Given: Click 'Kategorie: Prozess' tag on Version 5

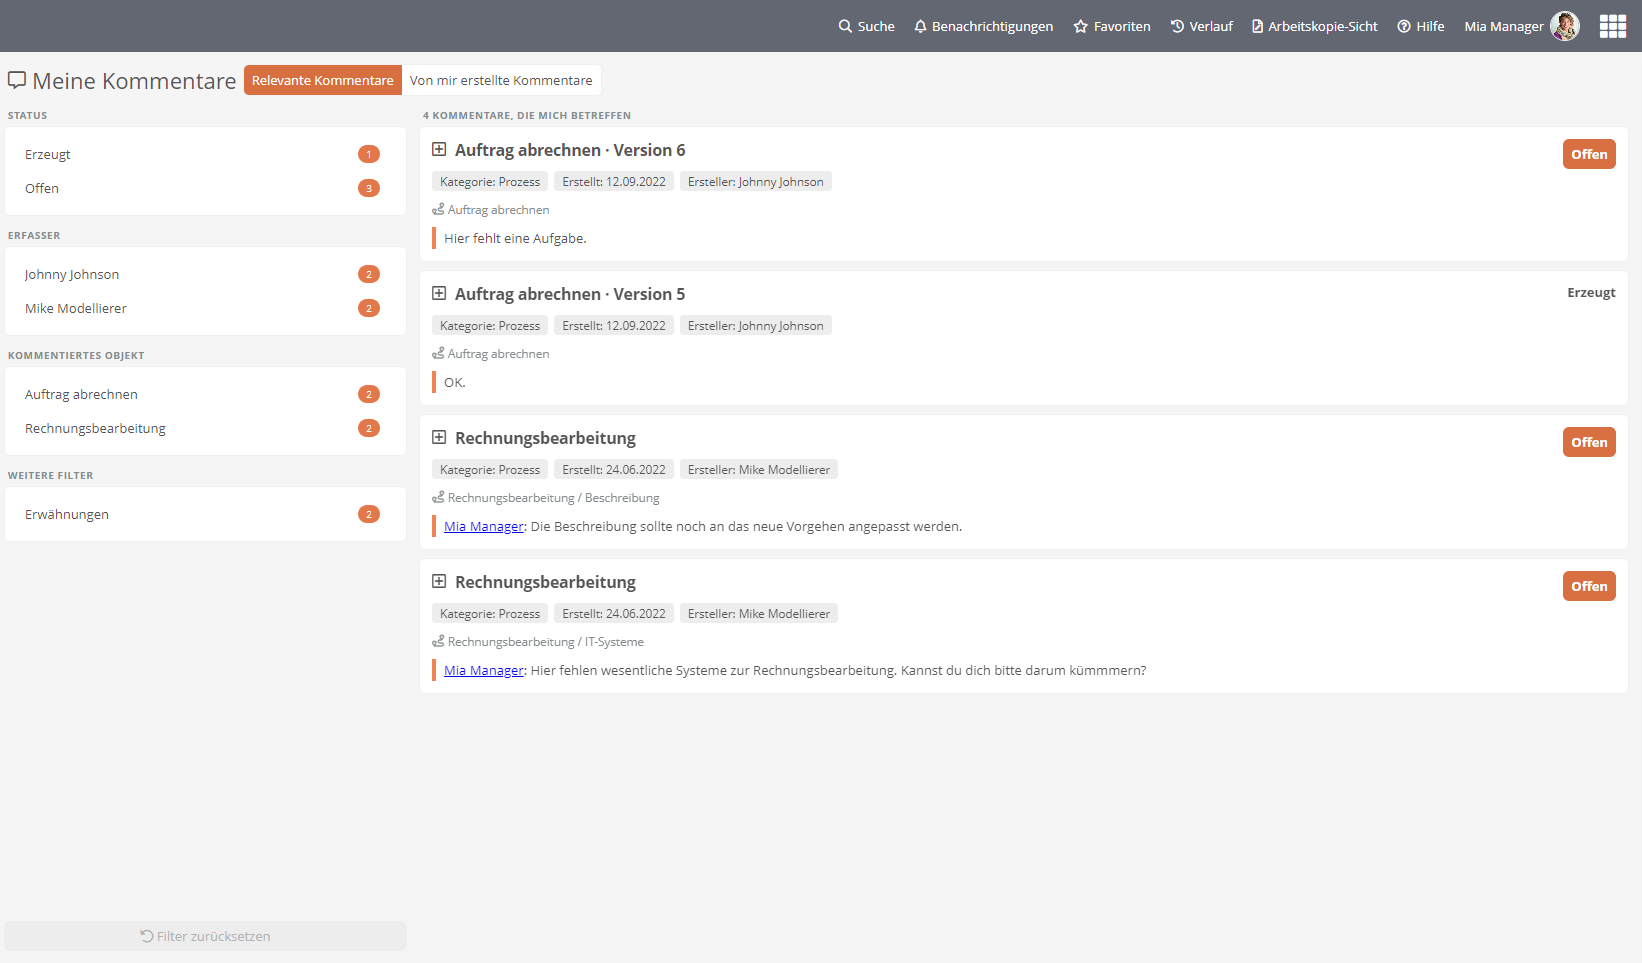Looking at the screenshot, I should click(490, 326).
